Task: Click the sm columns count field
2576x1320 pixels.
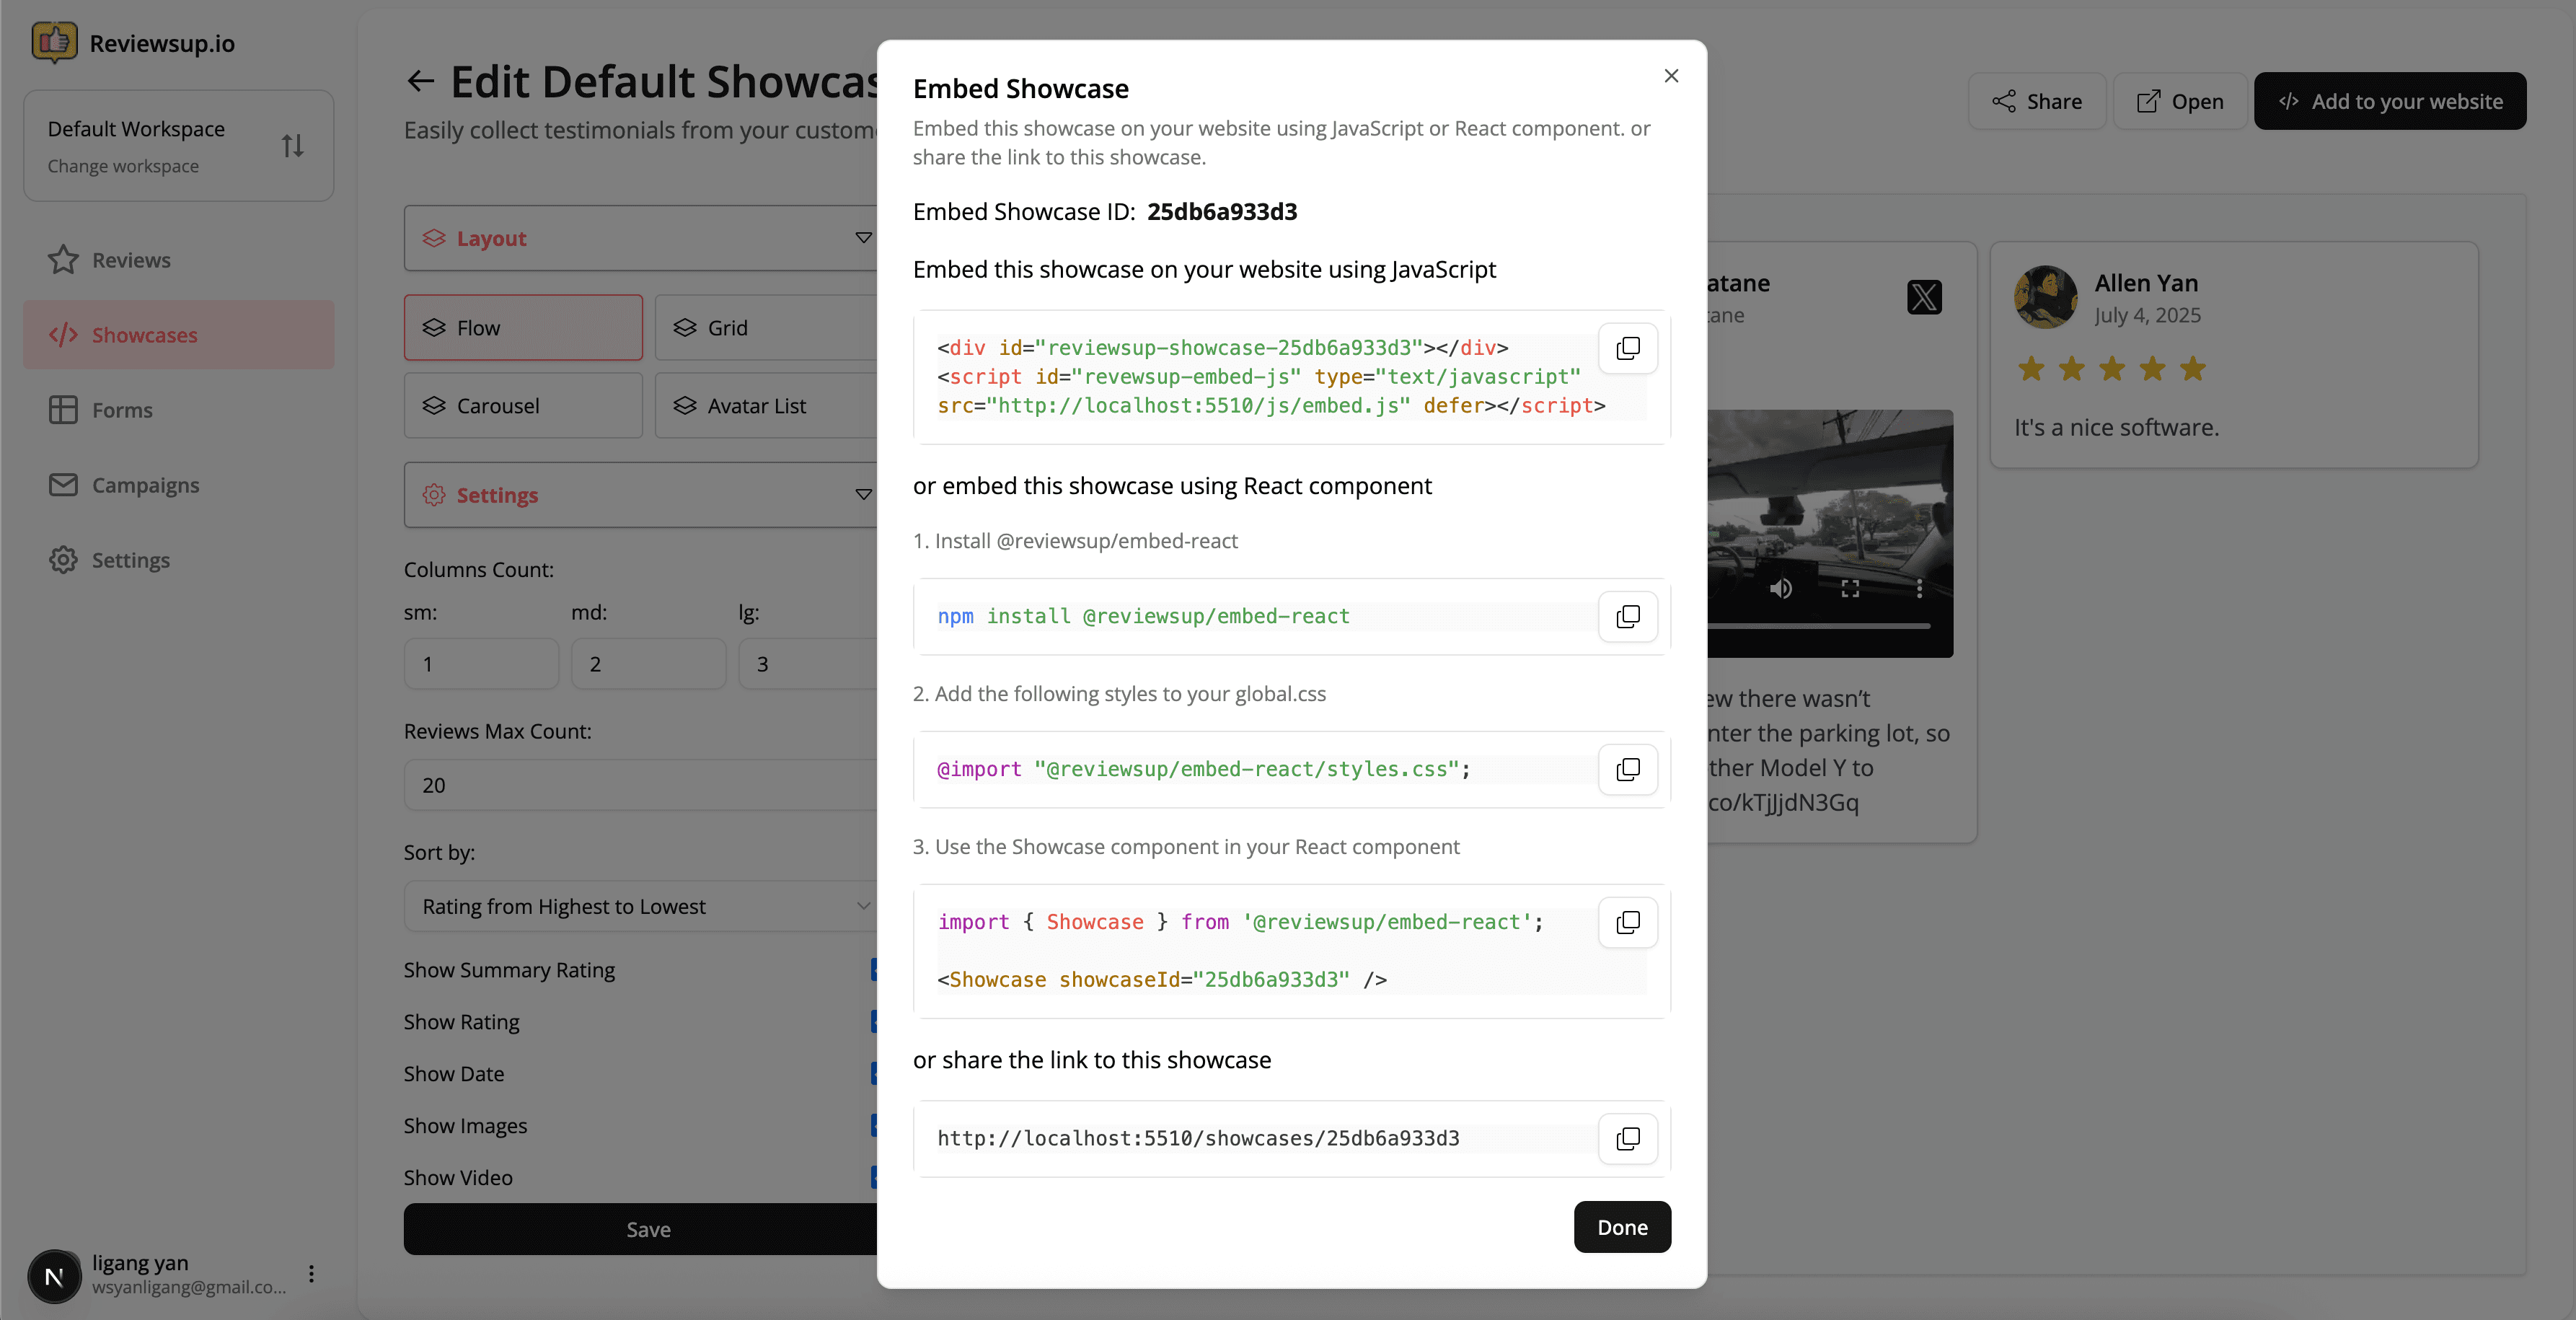Action: point(481,664)
